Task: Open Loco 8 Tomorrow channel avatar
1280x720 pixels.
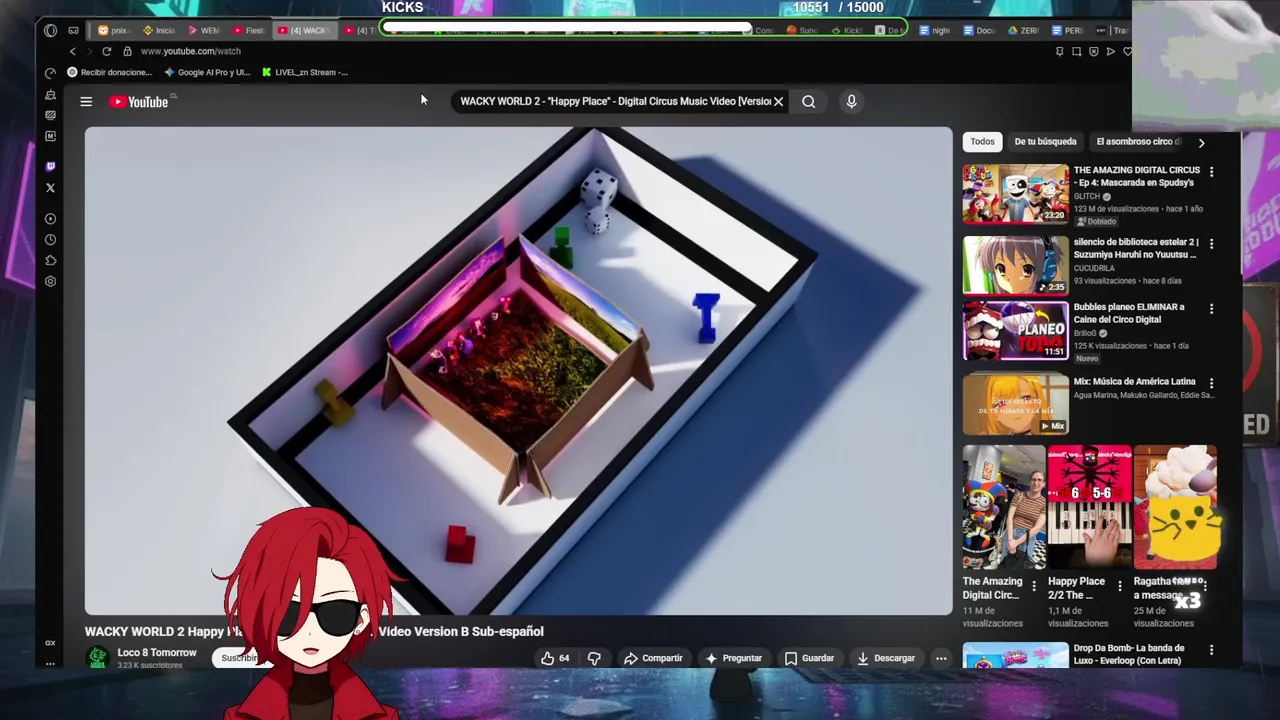Action: point(97,657)
